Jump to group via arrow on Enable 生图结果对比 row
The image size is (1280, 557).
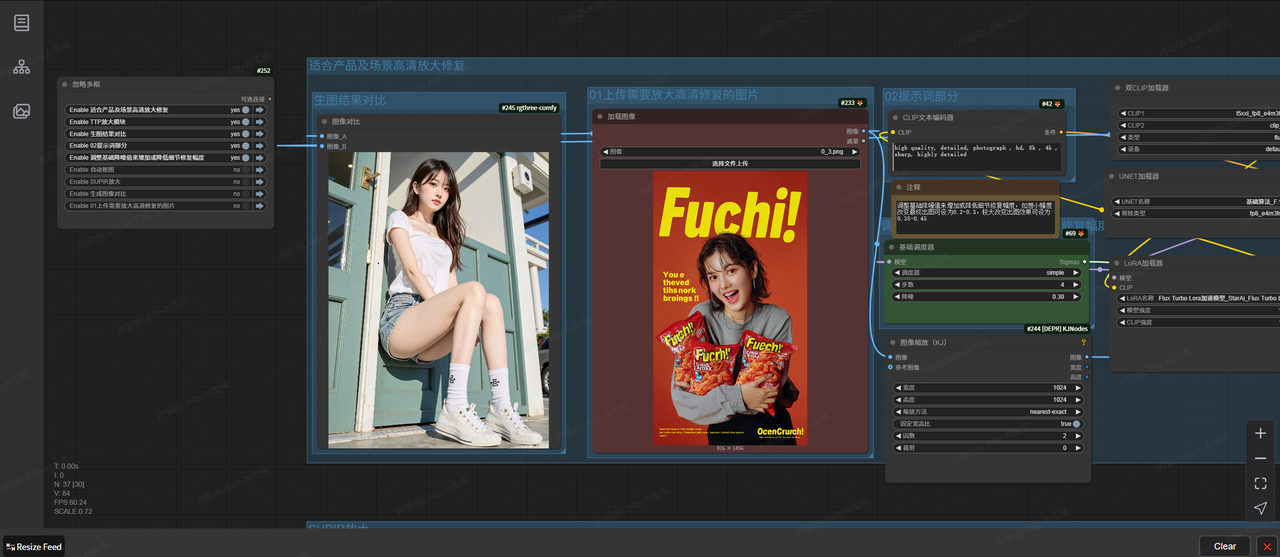259,134
